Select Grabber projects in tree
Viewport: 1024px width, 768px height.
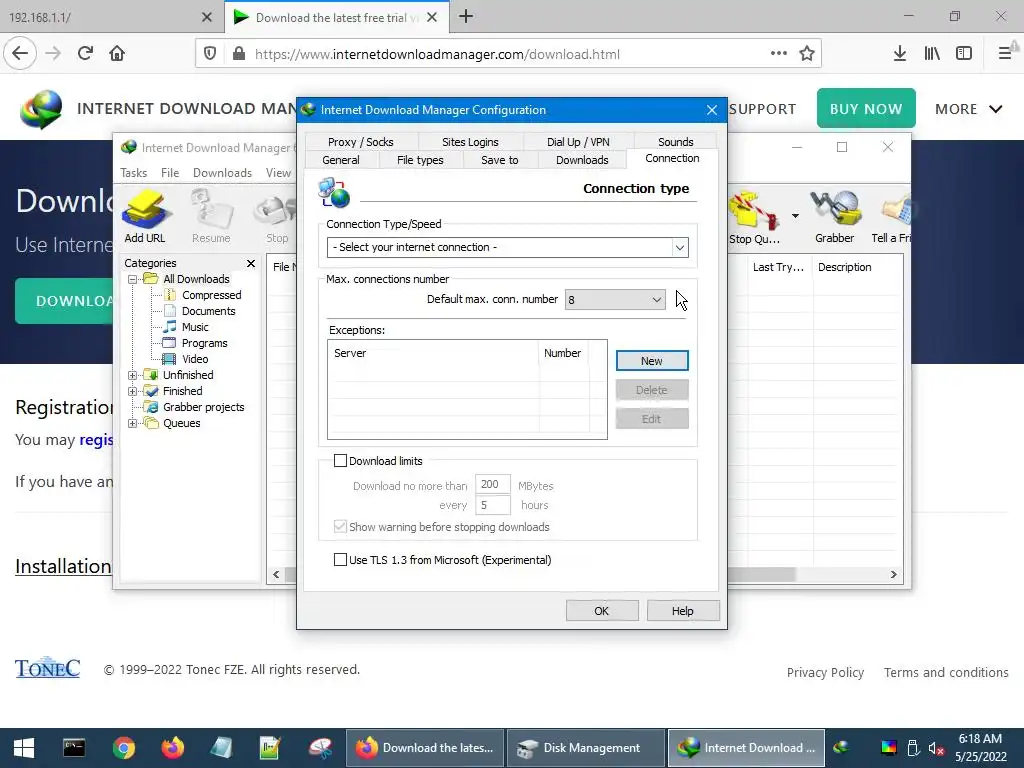tap(203, 407)
